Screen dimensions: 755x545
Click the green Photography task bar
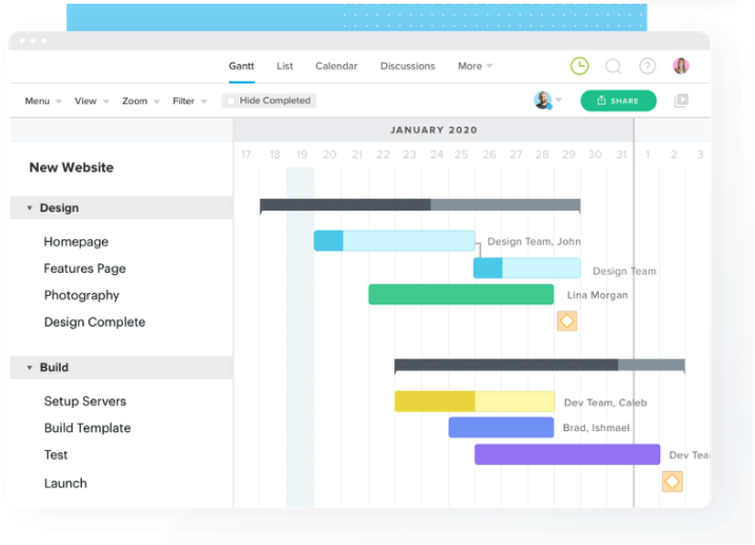461,294
